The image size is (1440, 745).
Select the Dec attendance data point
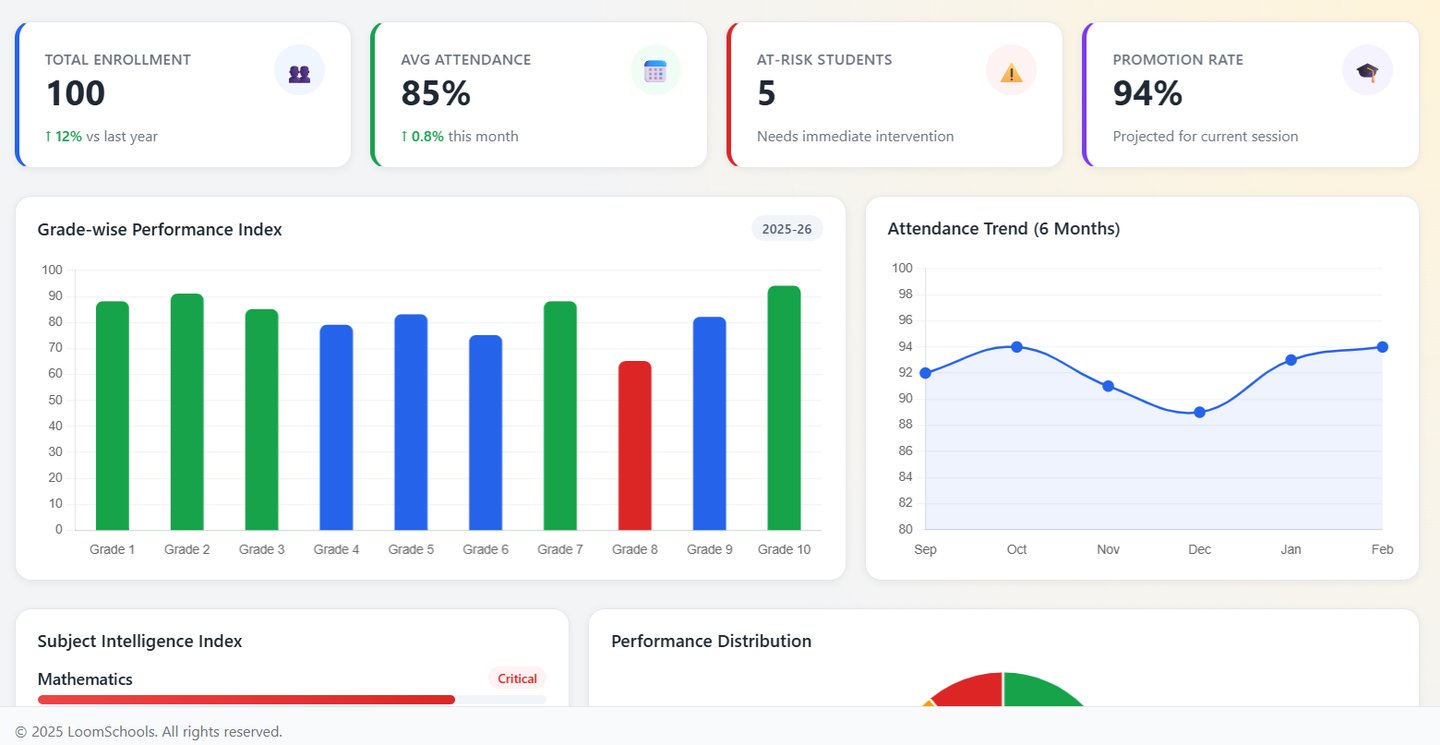(x=1200, y=412)
